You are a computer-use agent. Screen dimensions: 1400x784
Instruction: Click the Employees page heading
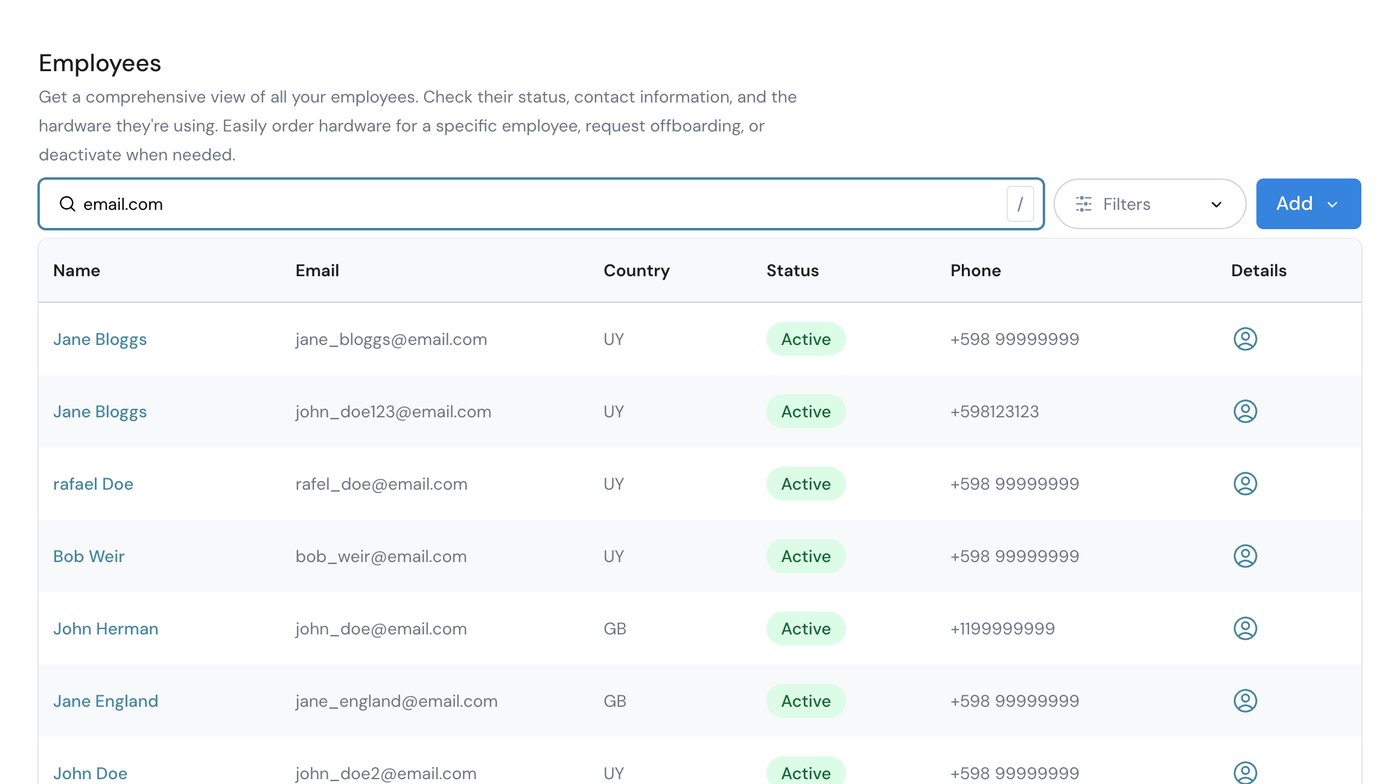point(100,63)
